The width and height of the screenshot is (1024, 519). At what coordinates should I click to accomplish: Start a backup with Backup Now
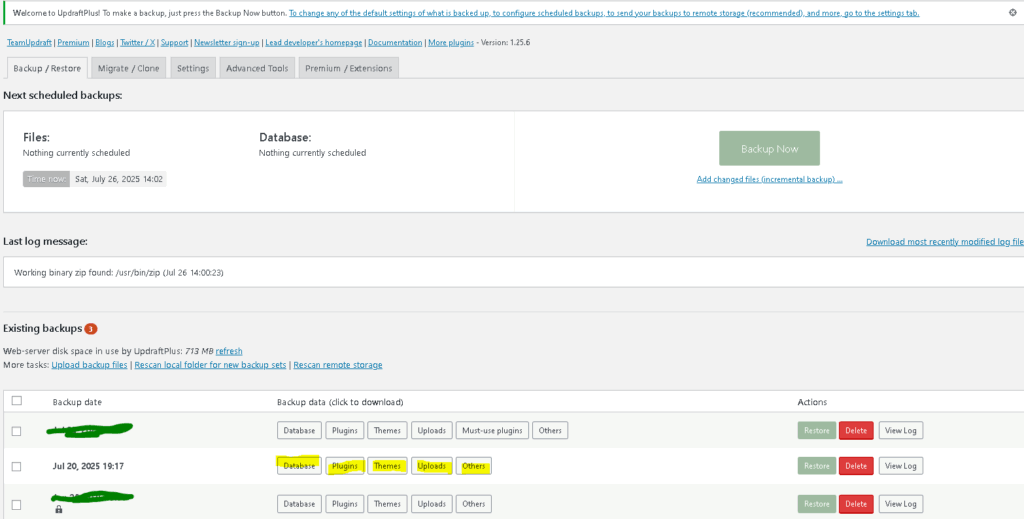[769, 148]
